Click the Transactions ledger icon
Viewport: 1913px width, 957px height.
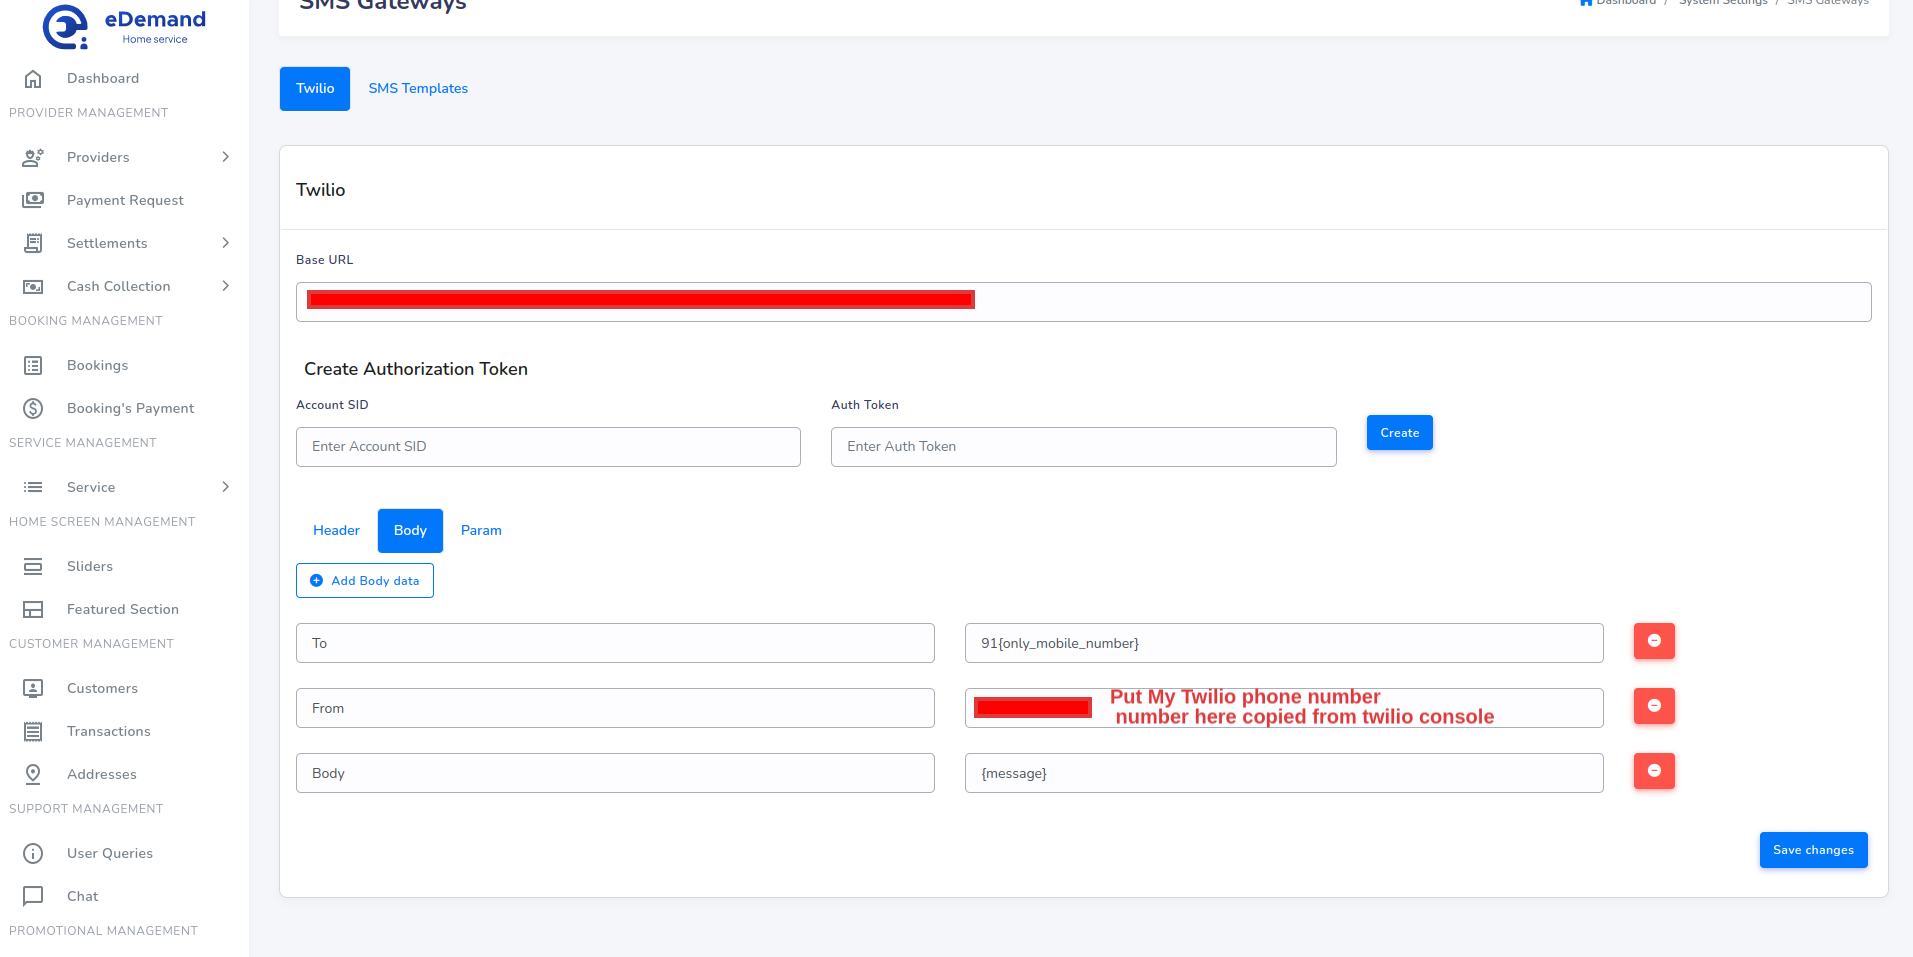click(x=33, y=731)
